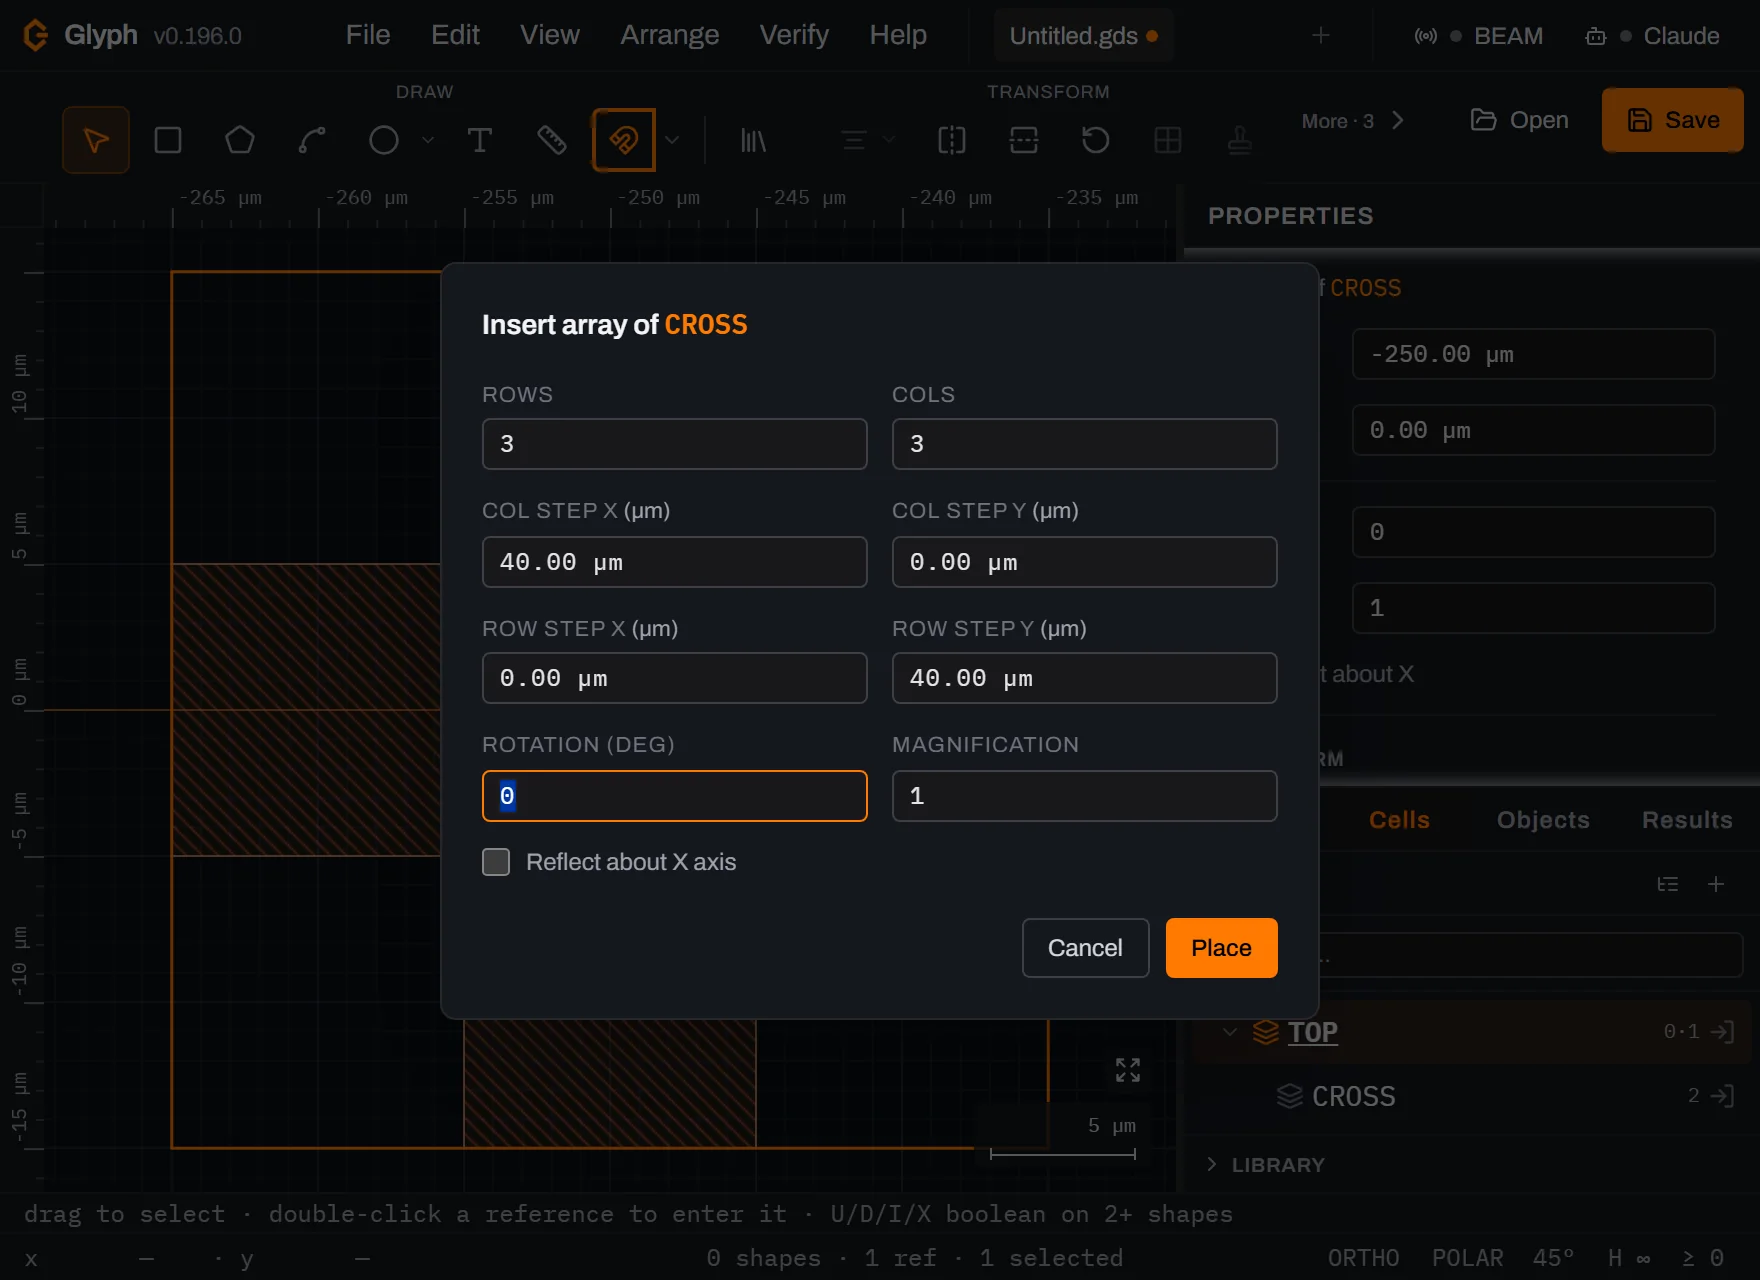Click the Save button
This screenshot has width=1760, height=1280.
1673,120
